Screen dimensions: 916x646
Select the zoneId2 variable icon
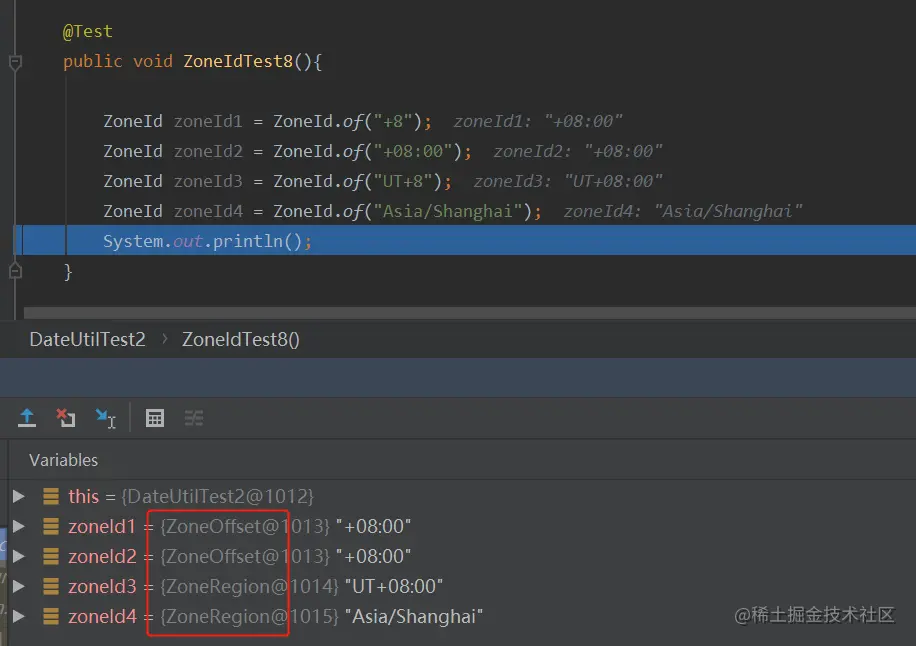tap(51, 556)
